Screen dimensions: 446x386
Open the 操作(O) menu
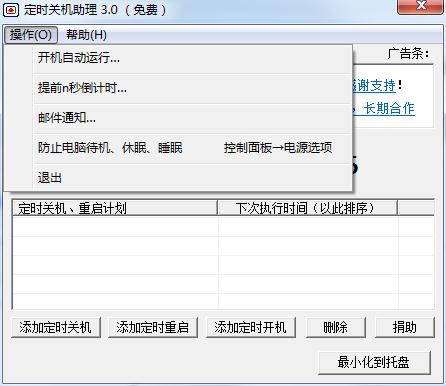point(31,35)
